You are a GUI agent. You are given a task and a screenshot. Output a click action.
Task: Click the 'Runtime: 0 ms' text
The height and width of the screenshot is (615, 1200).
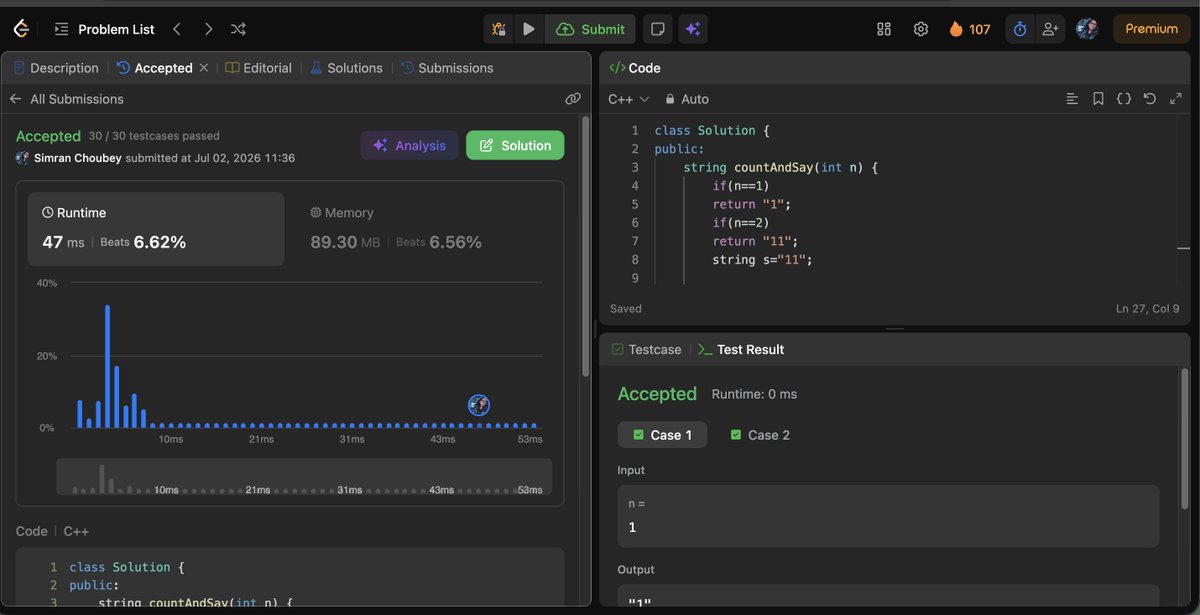point(754,394)
